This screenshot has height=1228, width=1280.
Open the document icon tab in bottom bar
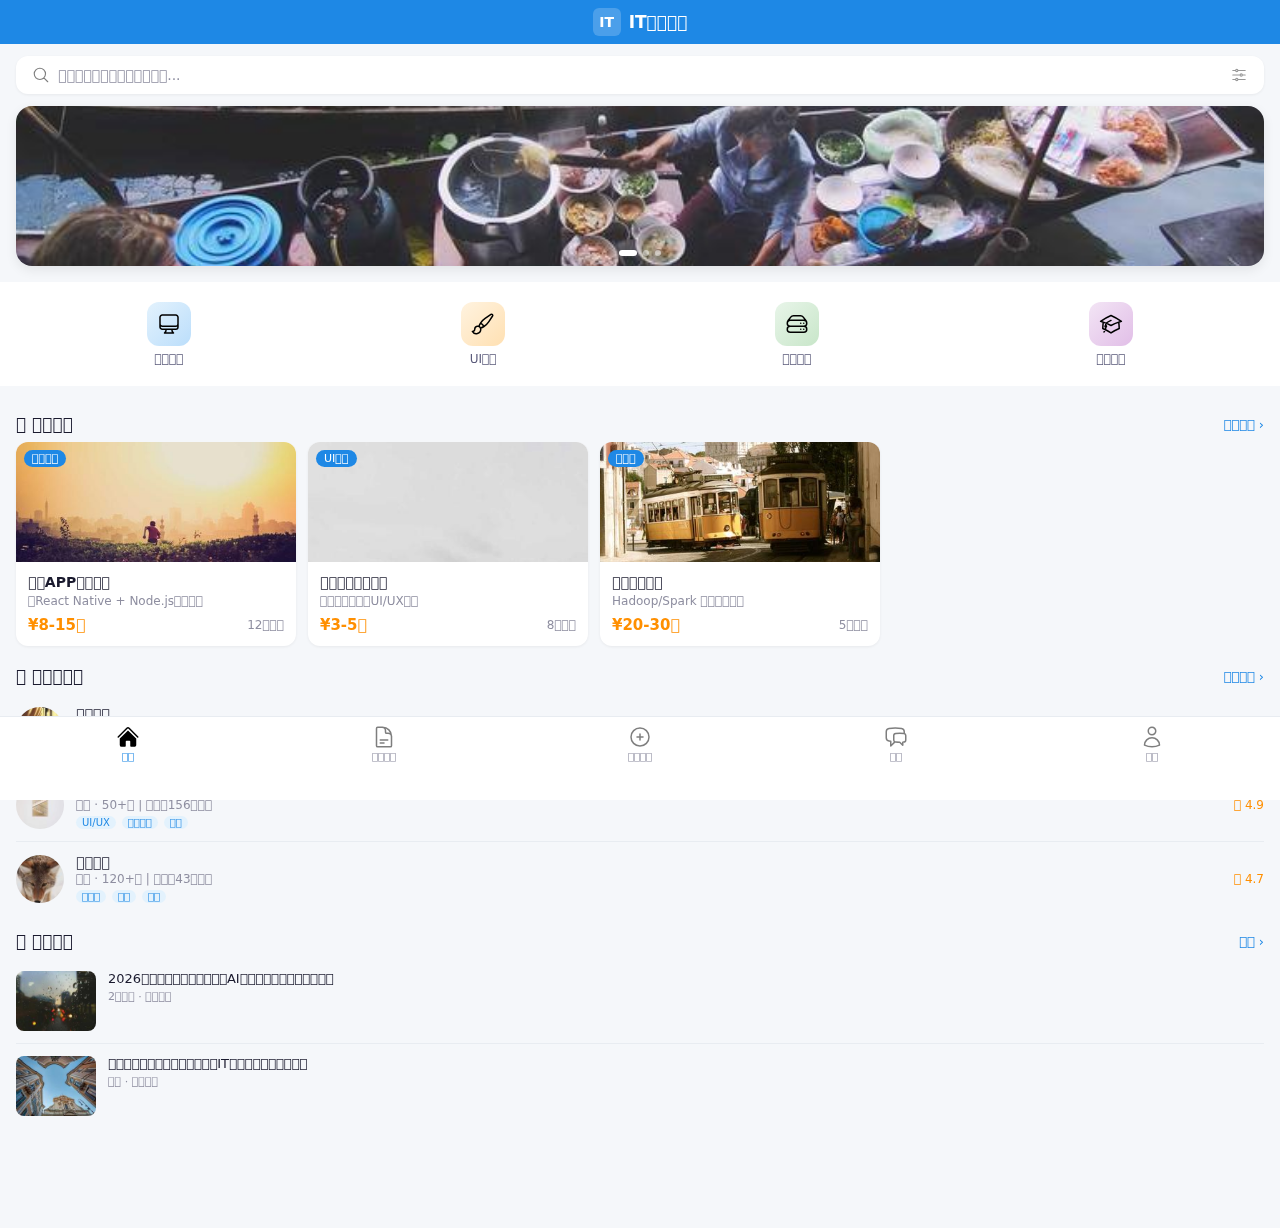pyautogui.click(x=384, y=737)
